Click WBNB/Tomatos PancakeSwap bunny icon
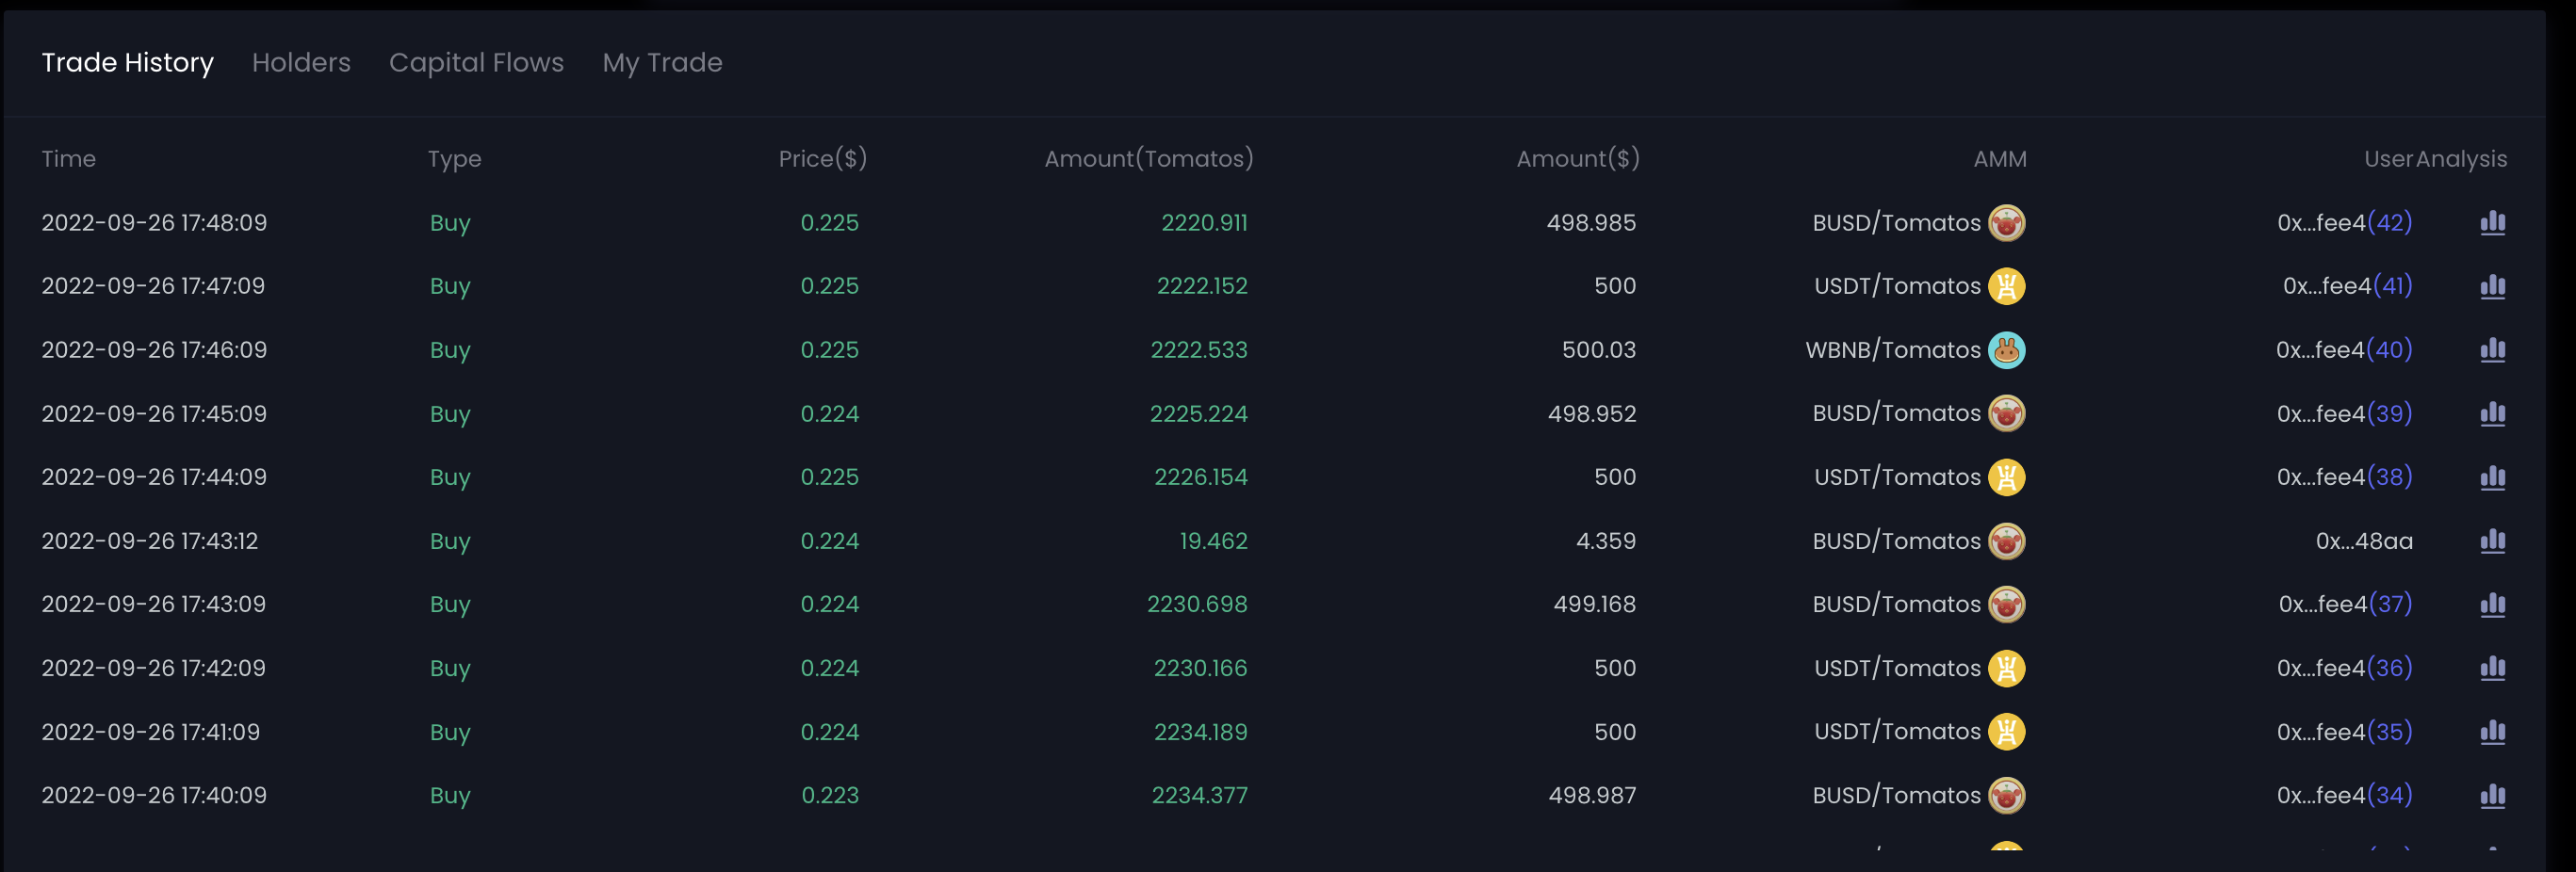This screenshot has height=872, width=2576. 2006,350
